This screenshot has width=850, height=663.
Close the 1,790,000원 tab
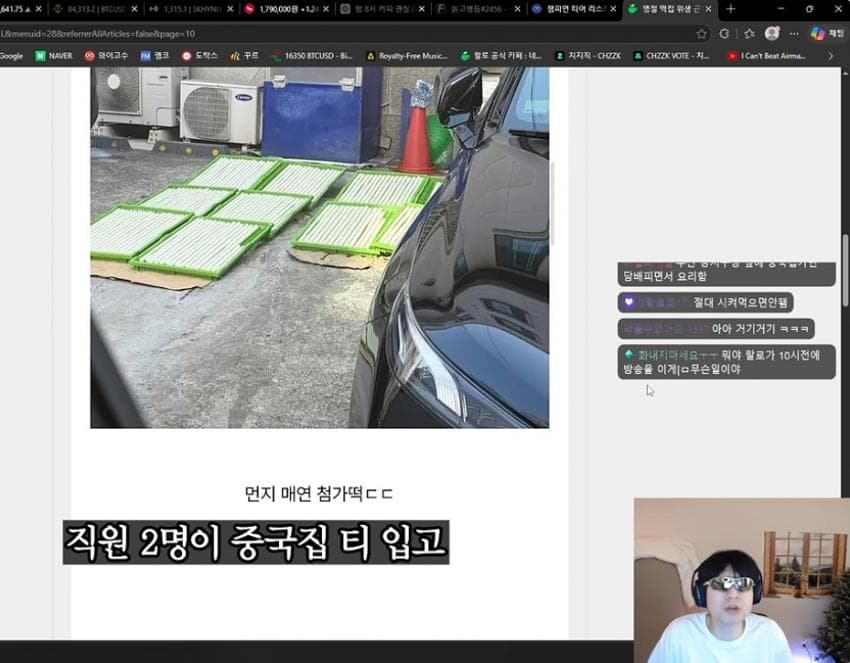[x=326, y=9]
